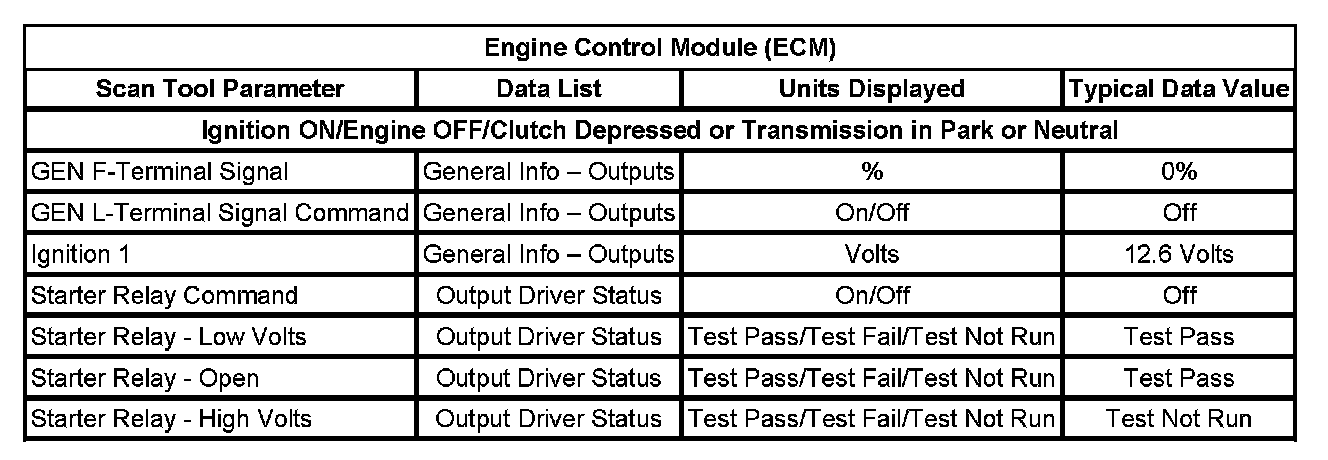This screenshot has width=1328, height=460.
Task: Select the Starter Relay - High Volts cell
Action: pyautogui.click(x=171, y=419)
